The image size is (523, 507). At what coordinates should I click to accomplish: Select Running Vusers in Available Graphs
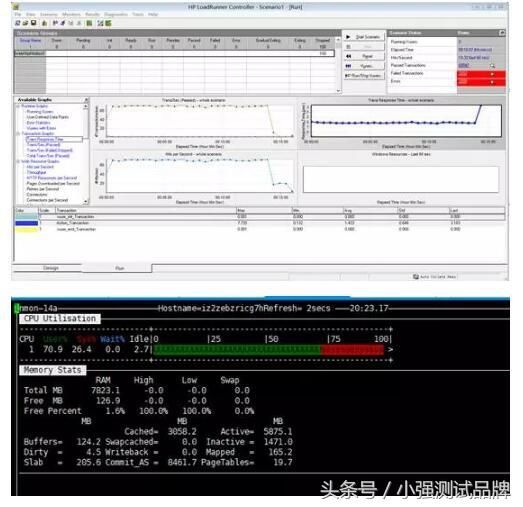40,112
